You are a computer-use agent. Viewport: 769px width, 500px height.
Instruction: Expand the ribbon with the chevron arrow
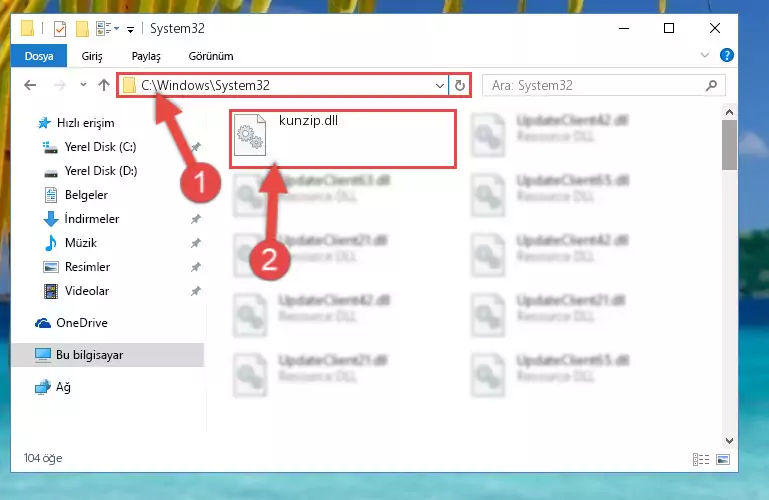click(705, 55)
